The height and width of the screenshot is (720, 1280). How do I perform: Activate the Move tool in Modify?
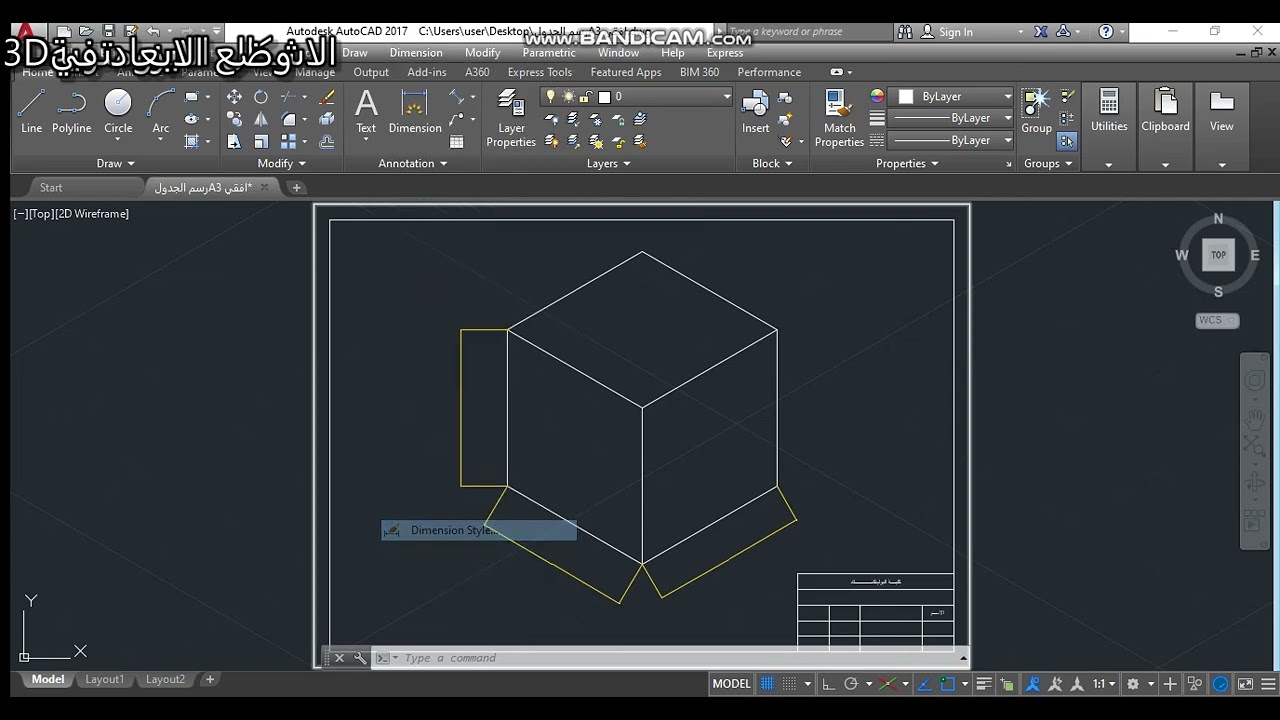[x=234, y=97]
